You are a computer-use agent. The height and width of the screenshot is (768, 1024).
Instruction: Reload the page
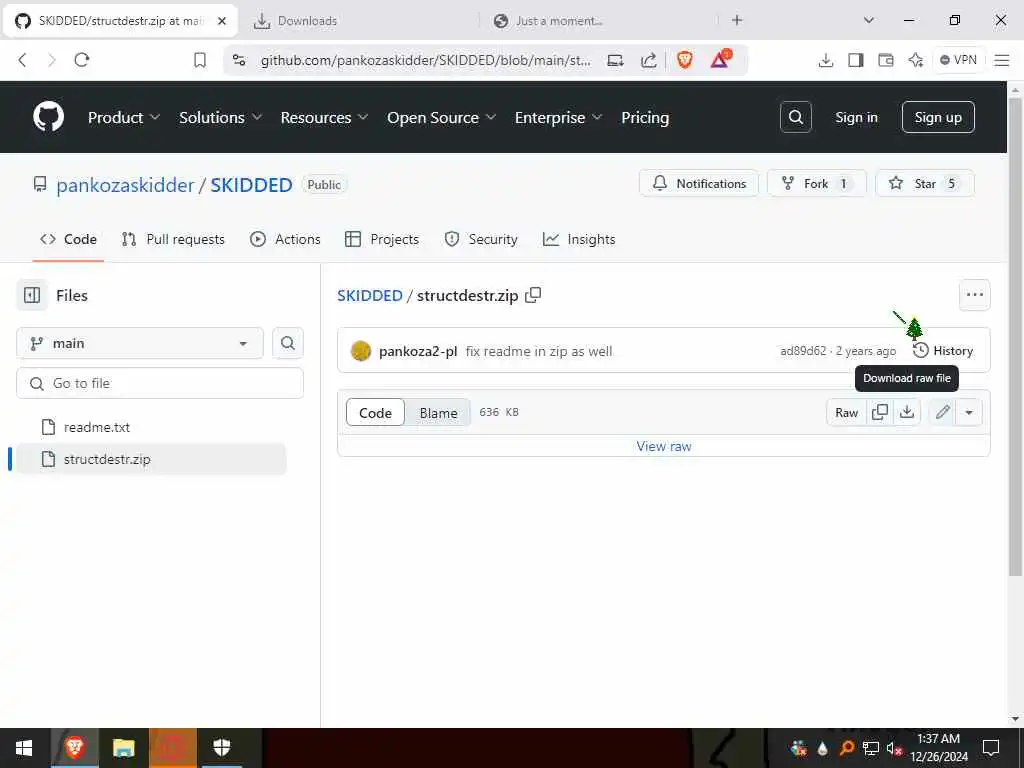click(82, 60)
